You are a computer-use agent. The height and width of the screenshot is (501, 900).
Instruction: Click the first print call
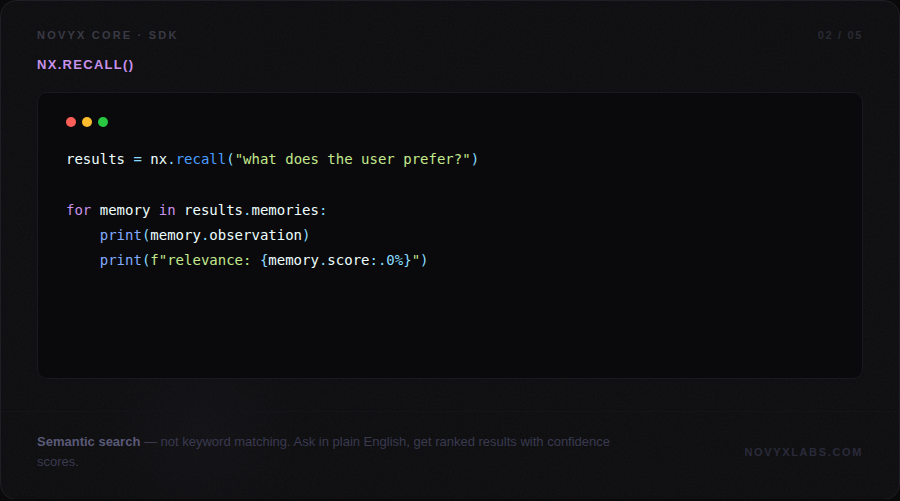120,235
